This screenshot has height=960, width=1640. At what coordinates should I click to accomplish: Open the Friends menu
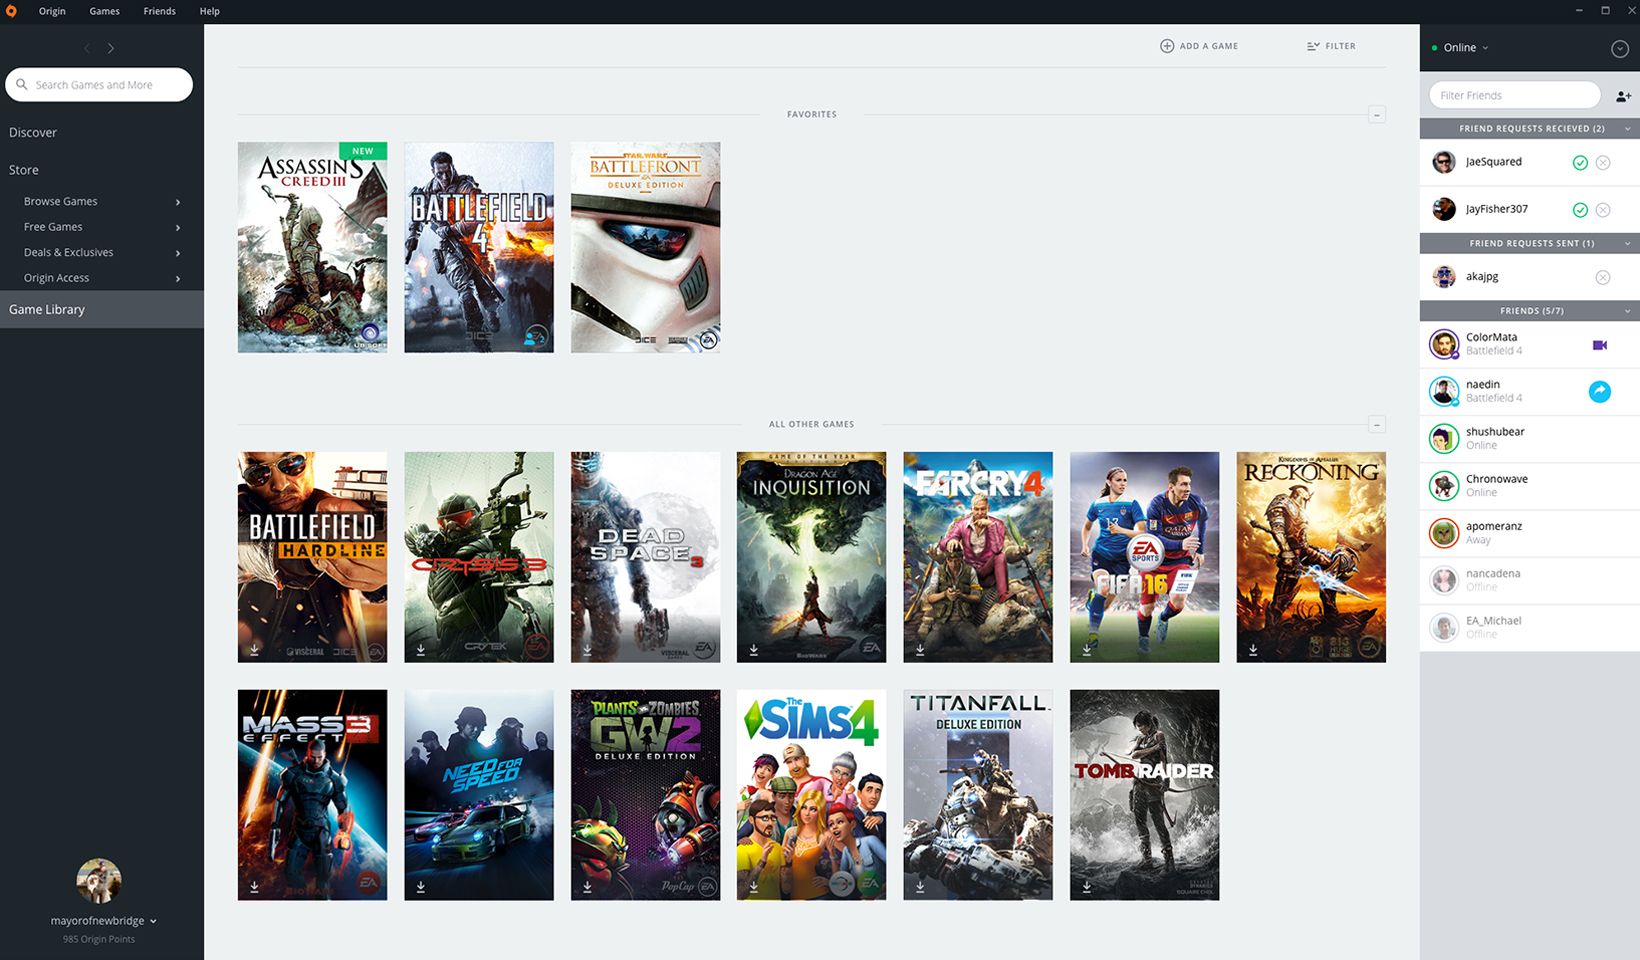(x=159, y=11)
